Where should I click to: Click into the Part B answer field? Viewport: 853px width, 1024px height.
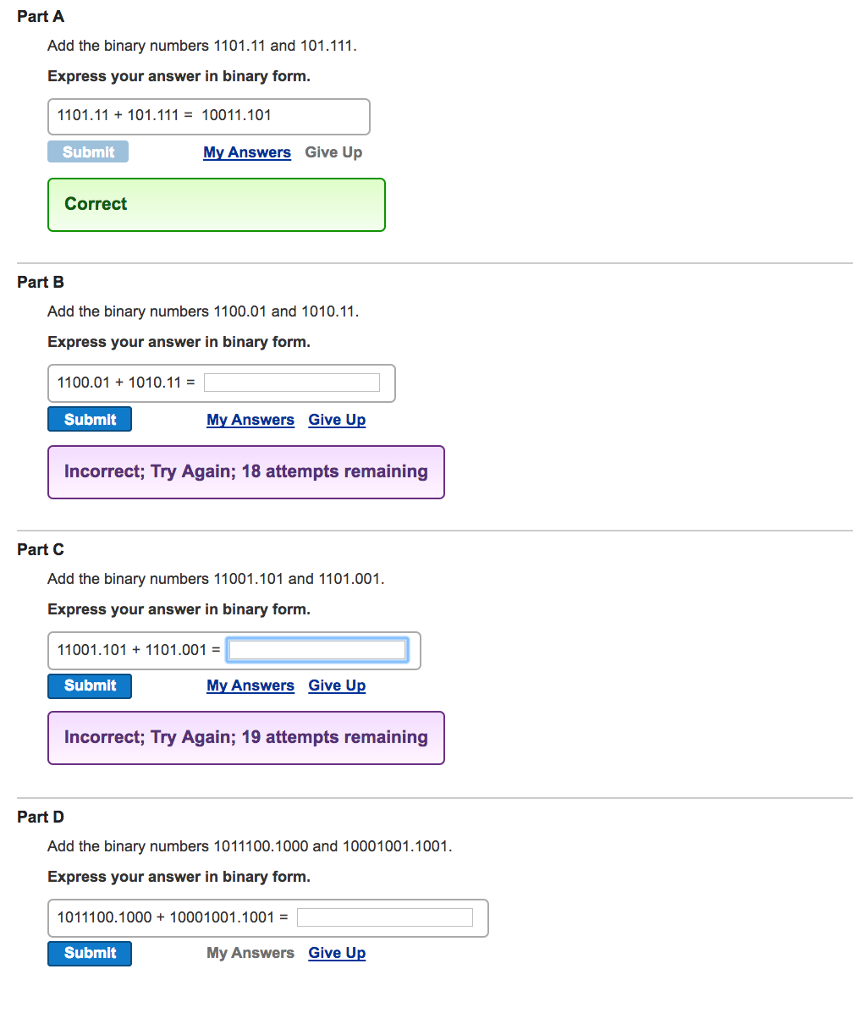(x=291, y=382)
